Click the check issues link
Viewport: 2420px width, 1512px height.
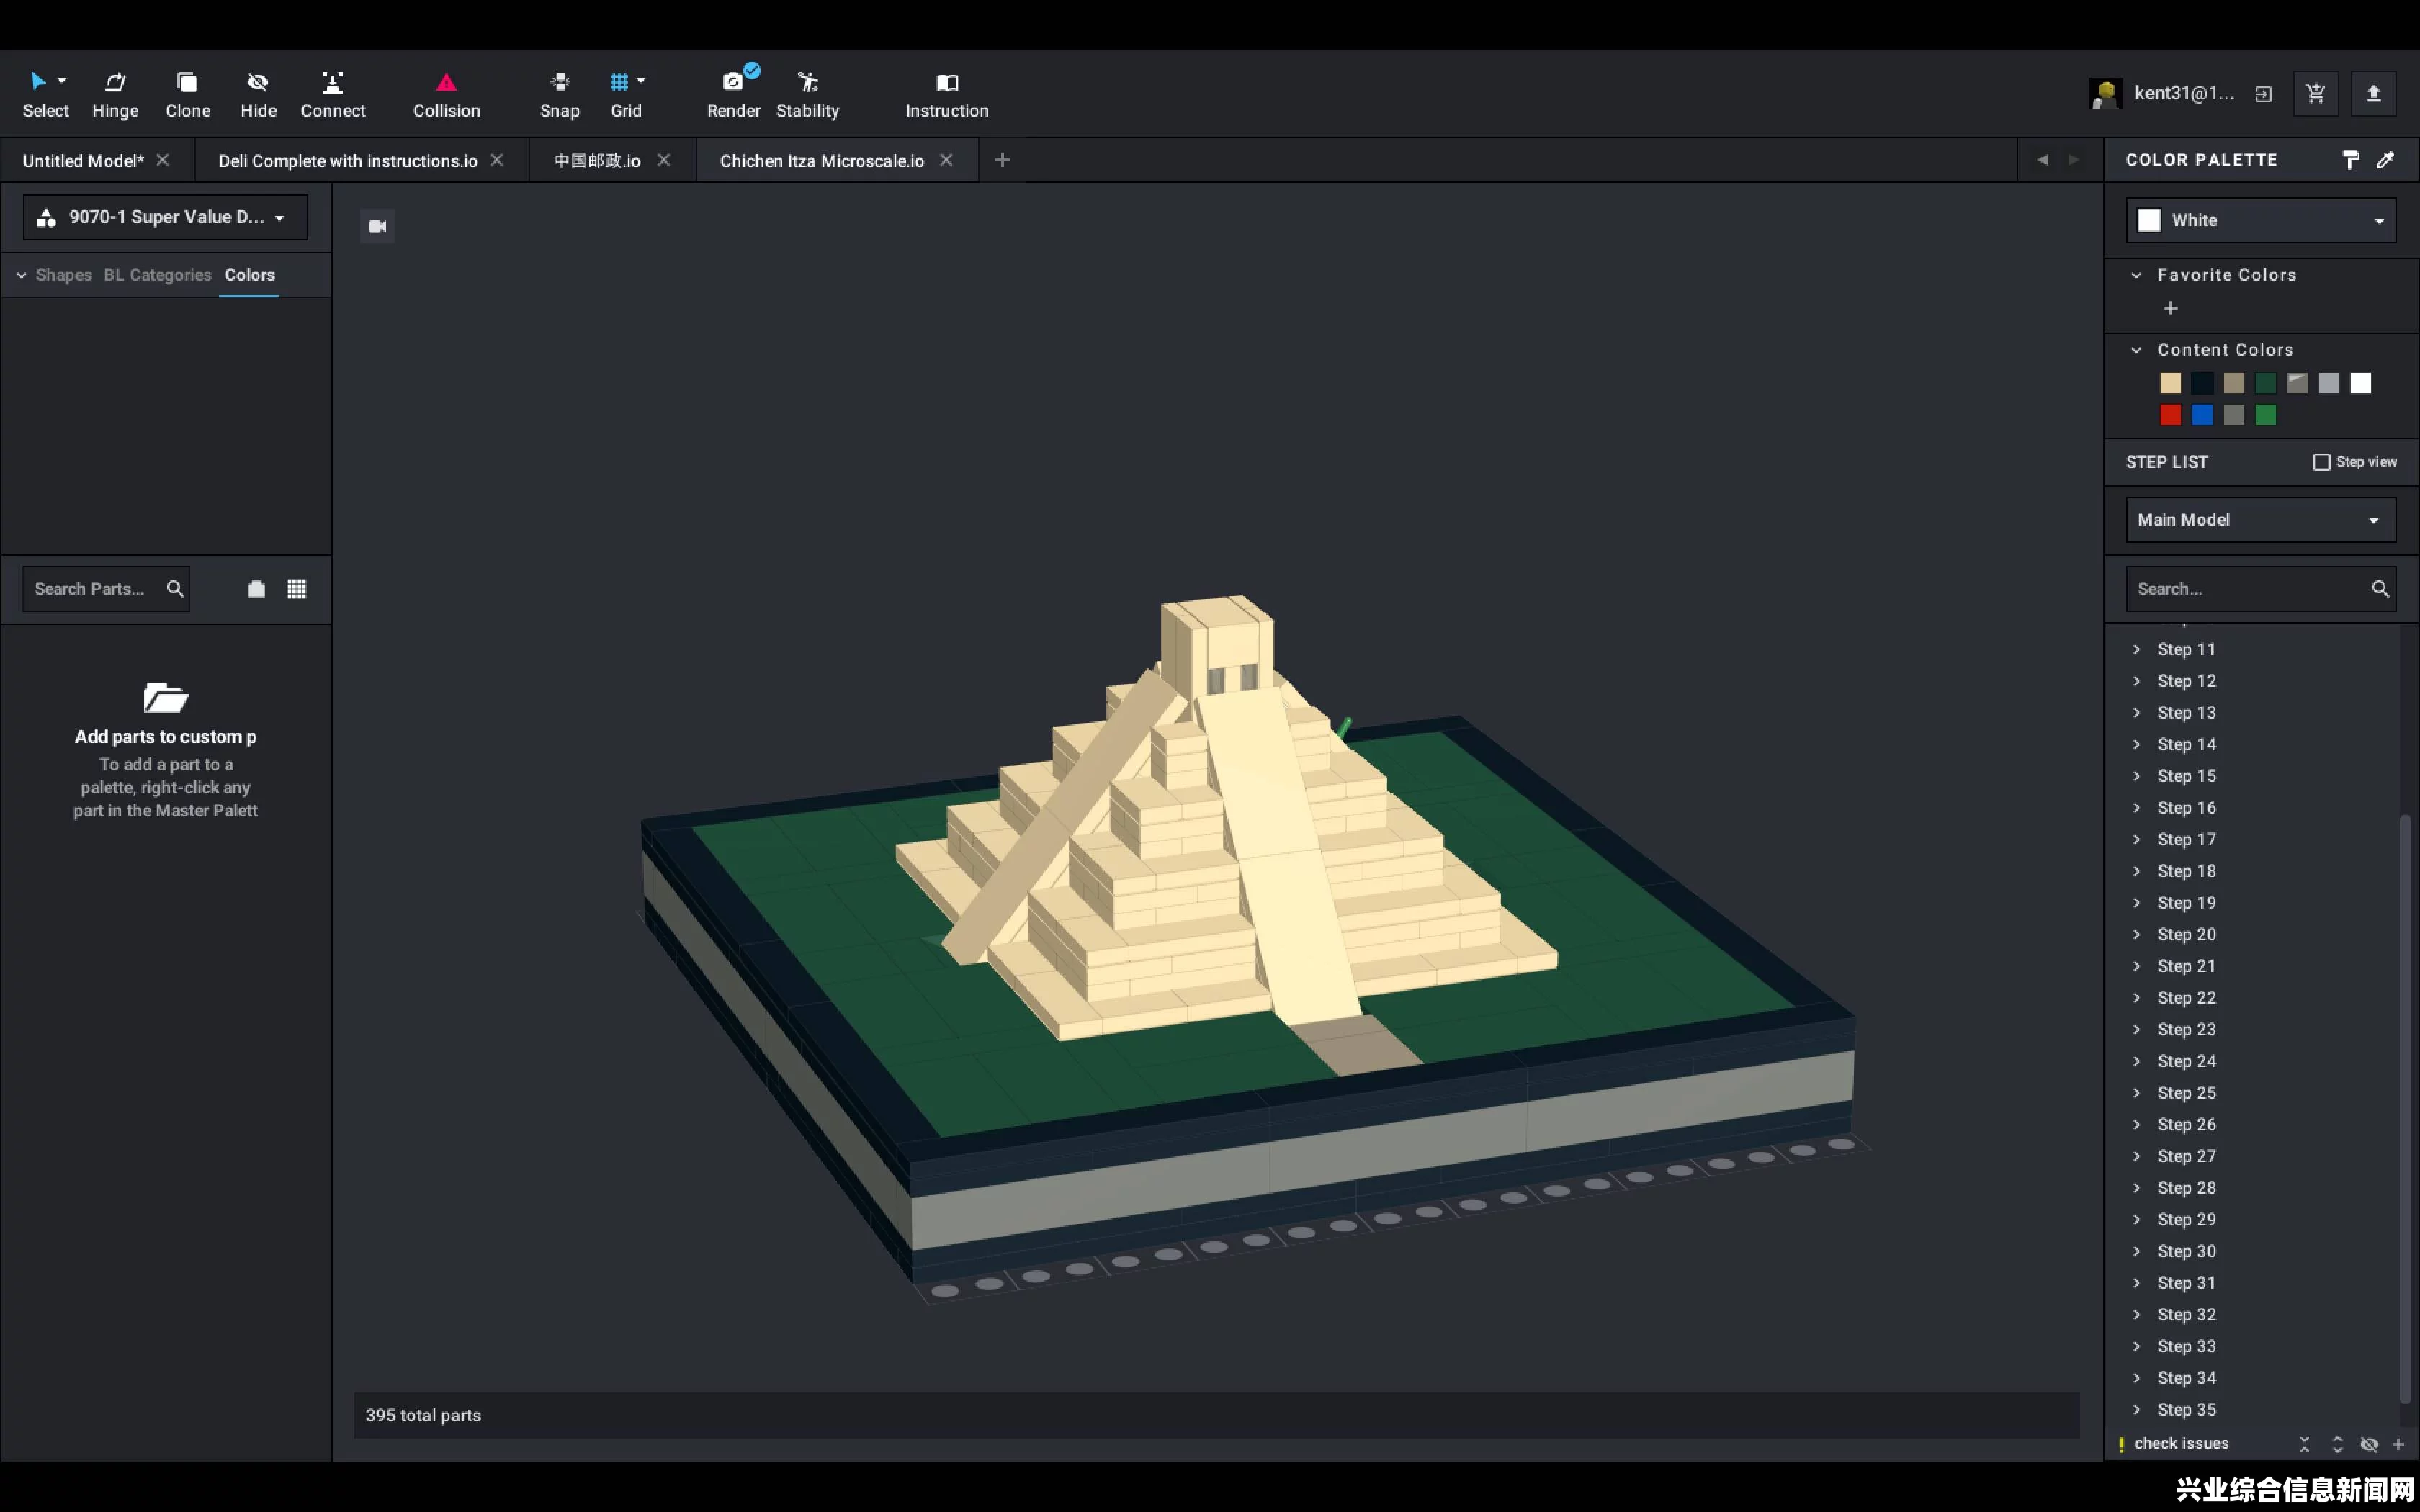pyautogui.click(x=2181, y=1444)
